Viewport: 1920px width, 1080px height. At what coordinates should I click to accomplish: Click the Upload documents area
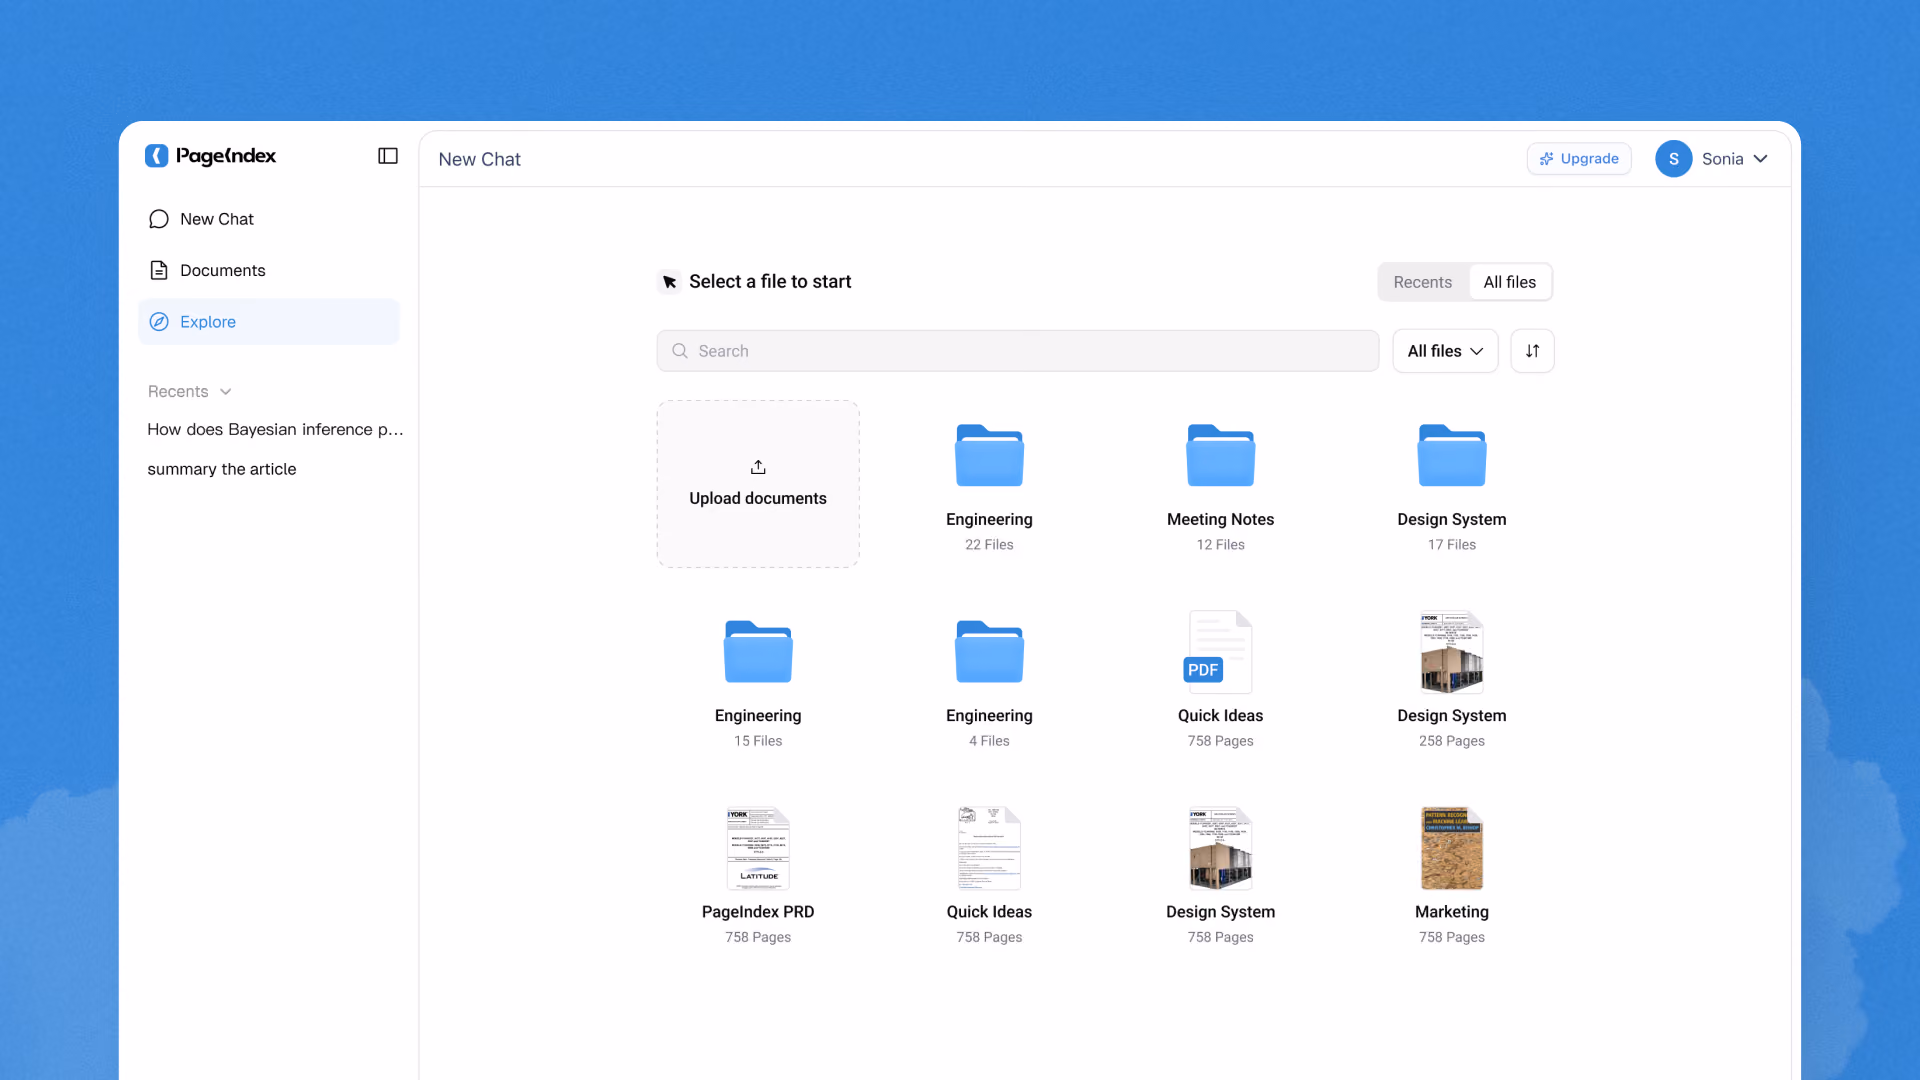[758, 484]
